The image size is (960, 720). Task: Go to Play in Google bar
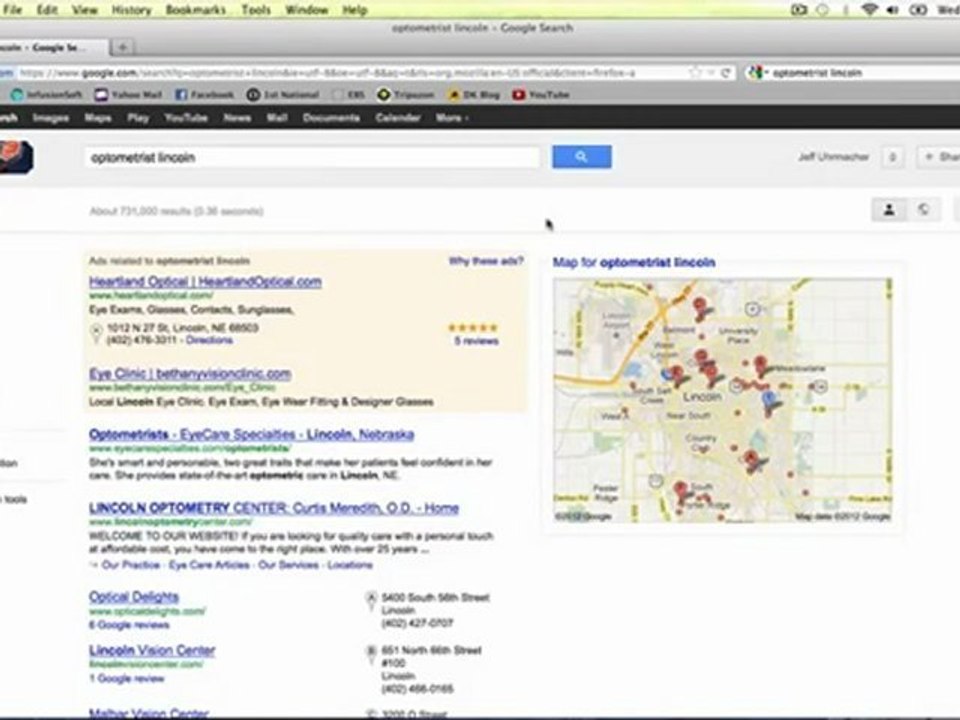tap(138, 118)
